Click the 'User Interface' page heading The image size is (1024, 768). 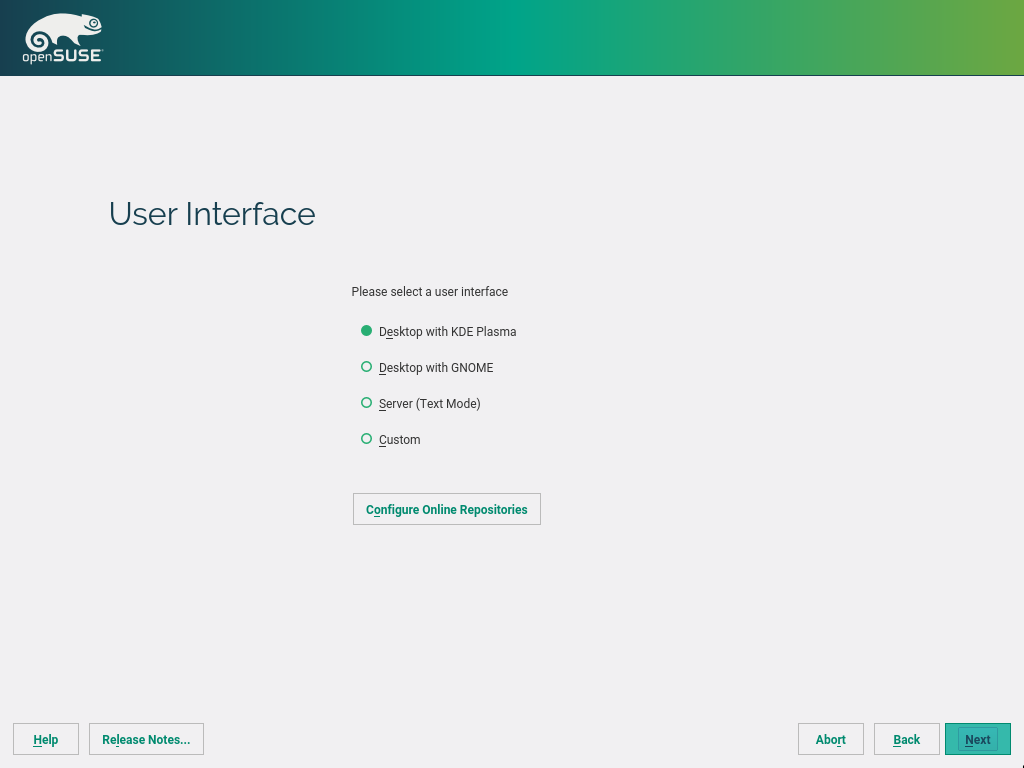[x=212, y=214]
